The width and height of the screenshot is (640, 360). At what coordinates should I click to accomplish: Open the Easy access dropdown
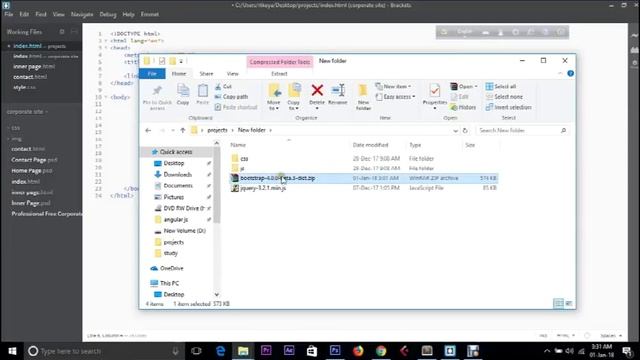pyautogui.click(x=395, y=97)
